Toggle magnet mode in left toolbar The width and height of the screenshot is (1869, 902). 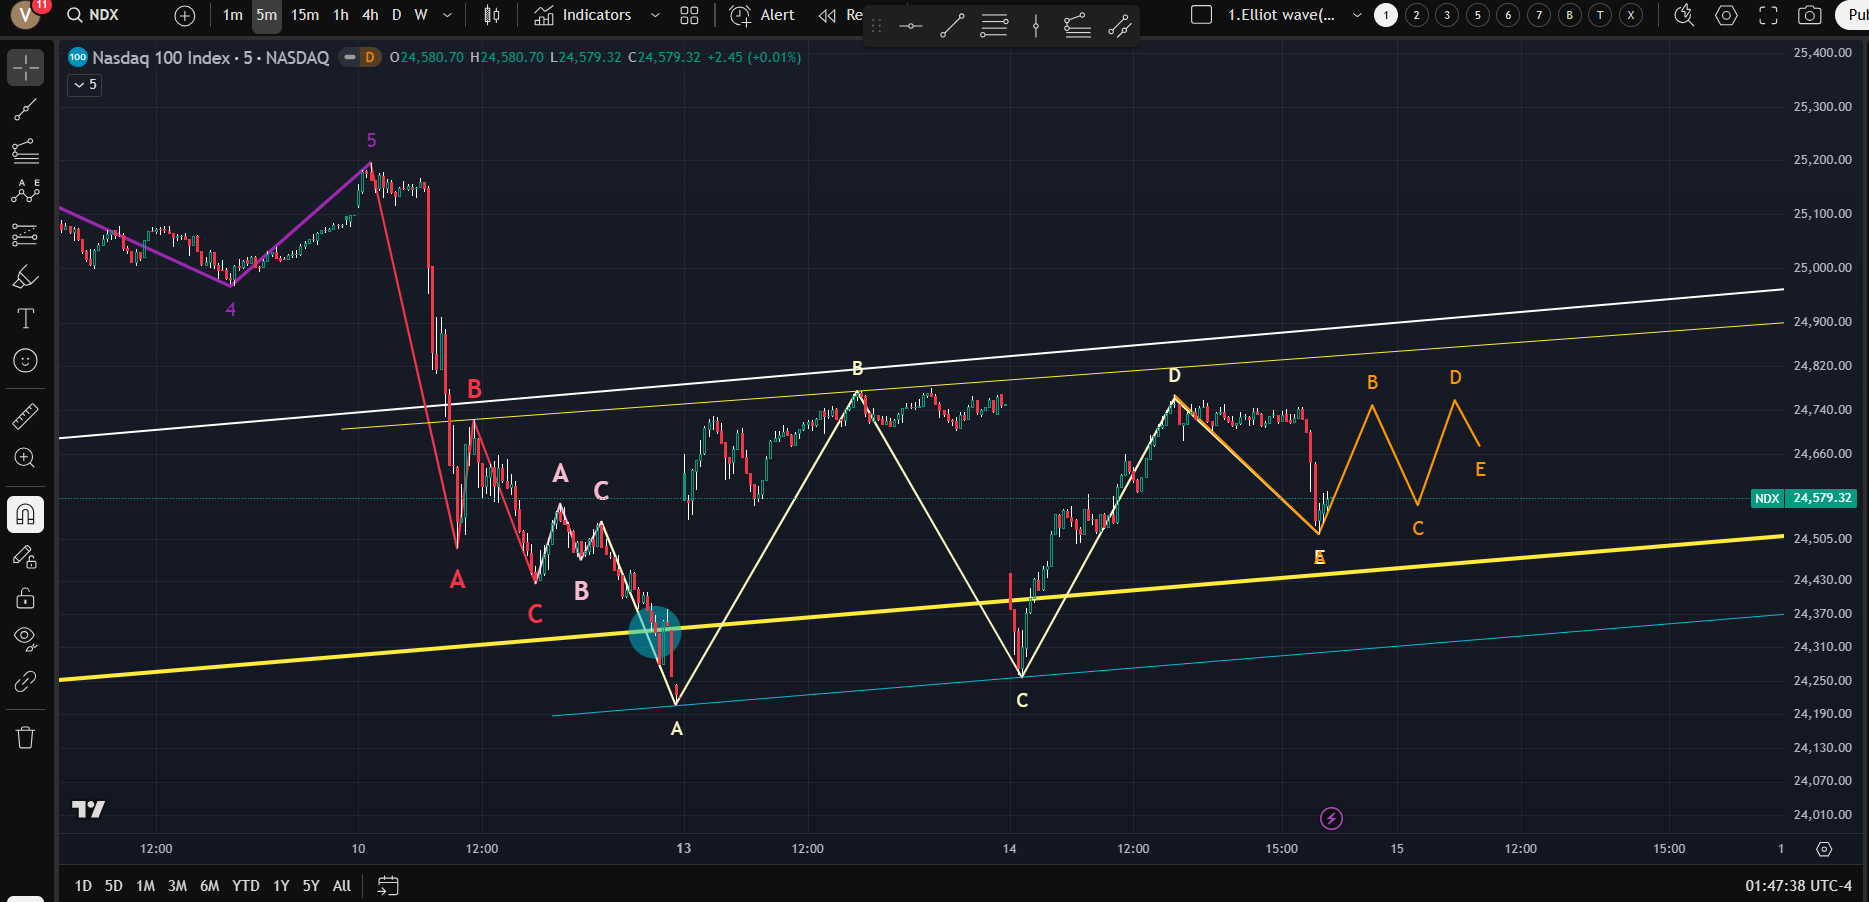tap(25, 515)
